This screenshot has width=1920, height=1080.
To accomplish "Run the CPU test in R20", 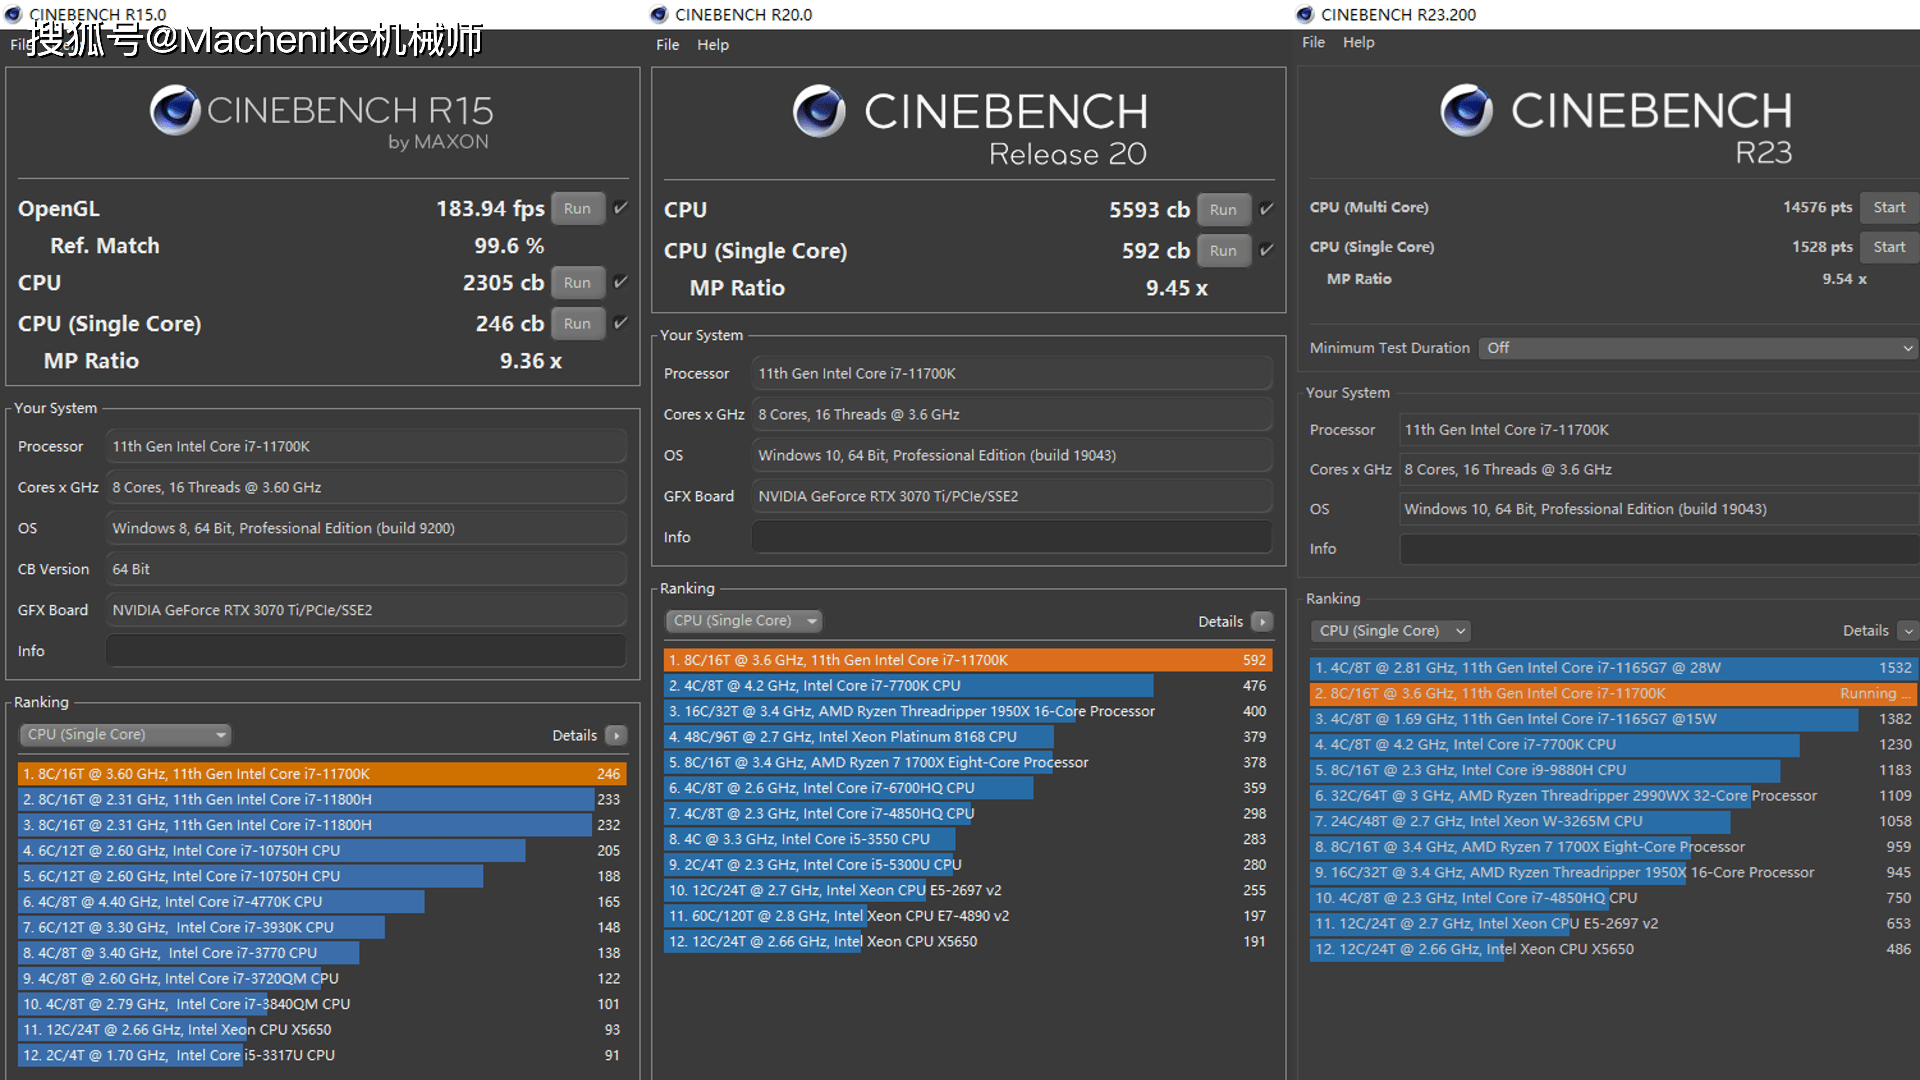I will click(x=1223, y=209).
